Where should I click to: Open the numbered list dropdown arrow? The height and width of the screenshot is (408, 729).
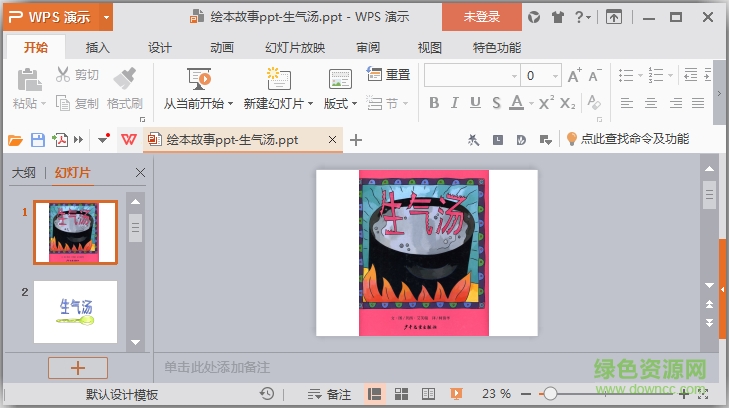tap(670, 75)
